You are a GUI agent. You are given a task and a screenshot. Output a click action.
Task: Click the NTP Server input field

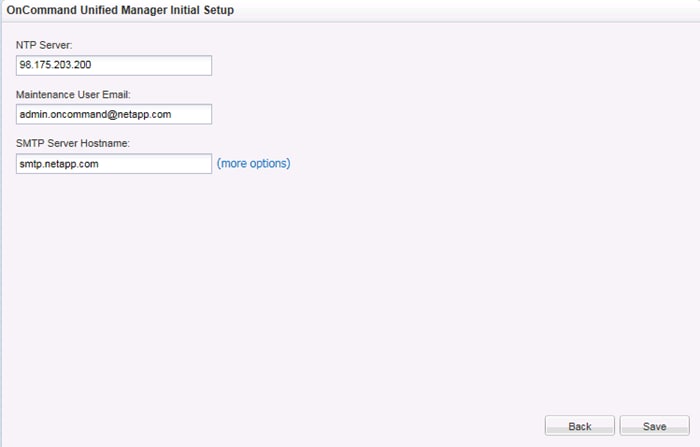(x=114, y=65)
